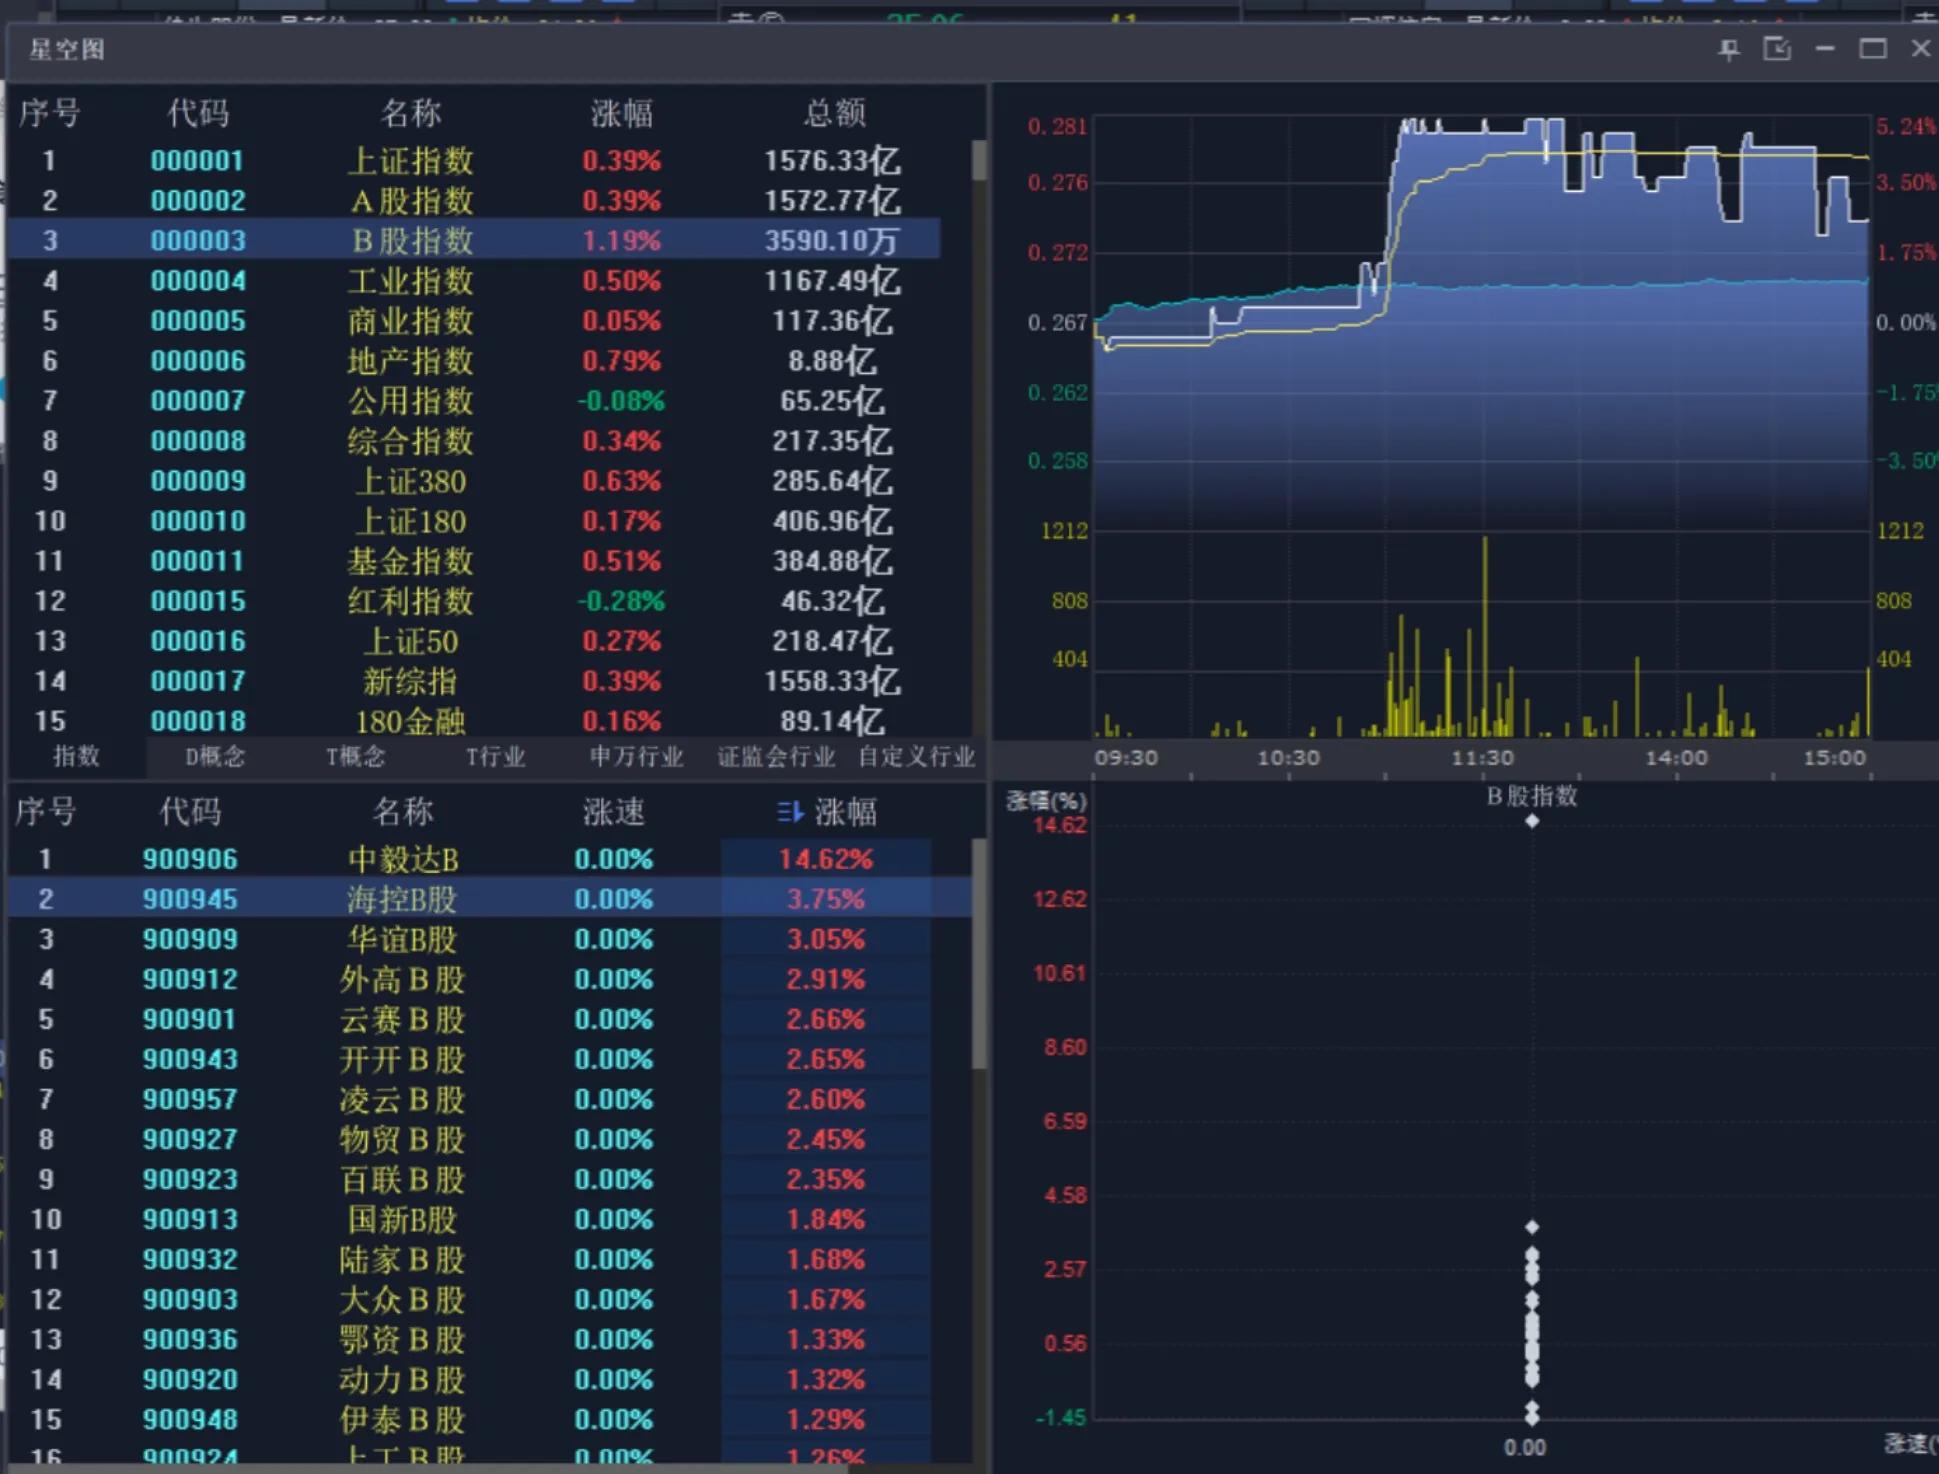
Task: Click the top diamond marker in scatter plot
Action: click(x=1532, y=821)
